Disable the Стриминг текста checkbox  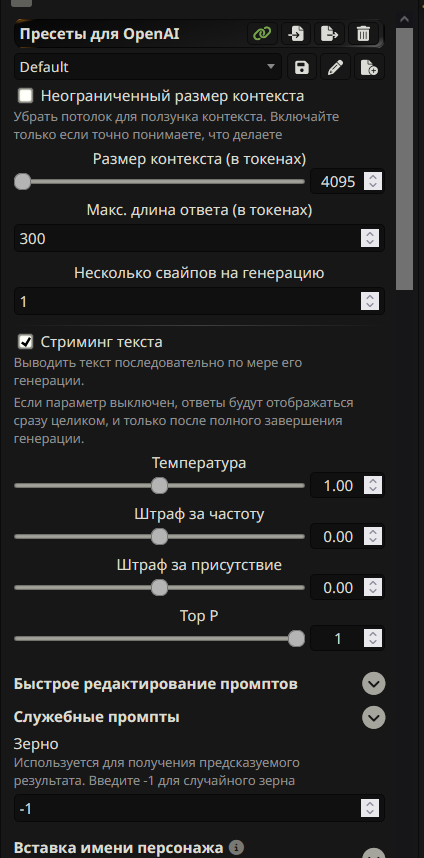pyautogui.click(x=26, y=343)
